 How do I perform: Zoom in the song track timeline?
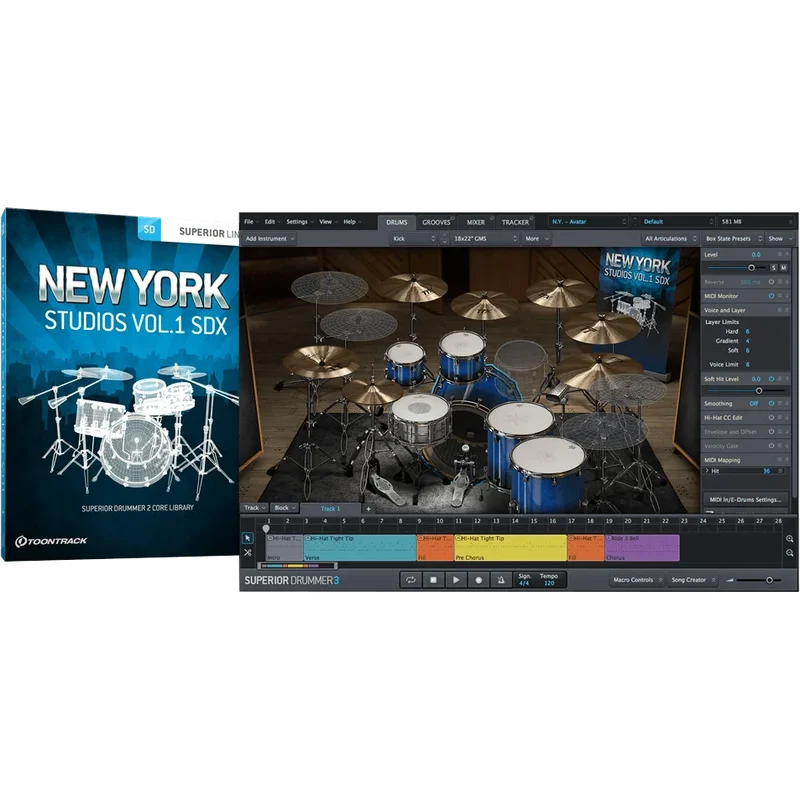coord(790,539)
